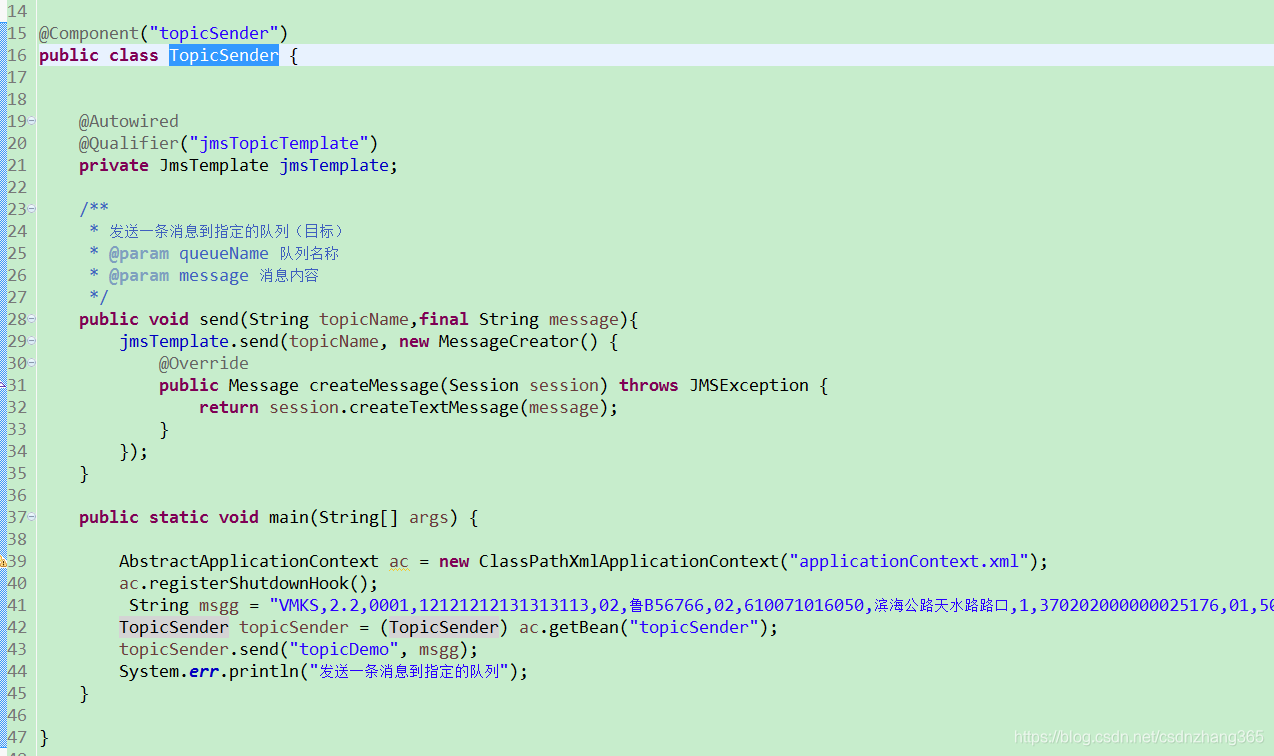Screen dimensions: 1274x756
Task: Collapse the main method fold at line 37
Action: 32,517
